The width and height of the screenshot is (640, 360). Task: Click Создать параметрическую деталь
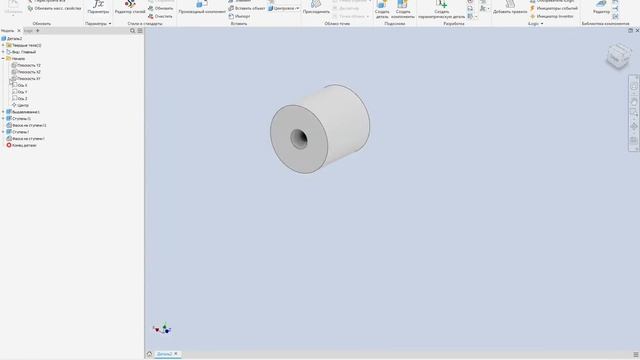[x=441, y=9]
